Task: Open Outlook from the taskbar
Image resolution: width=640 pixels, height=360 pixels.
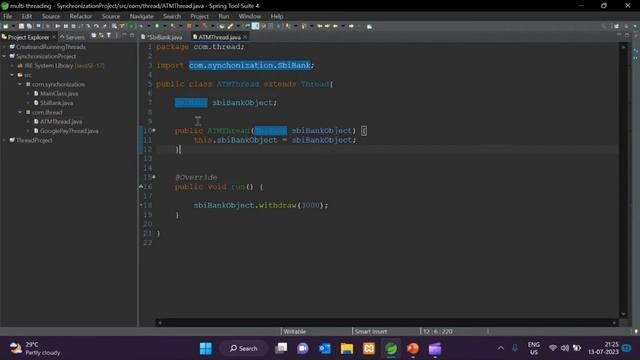Action: click(x=325, y=349)
